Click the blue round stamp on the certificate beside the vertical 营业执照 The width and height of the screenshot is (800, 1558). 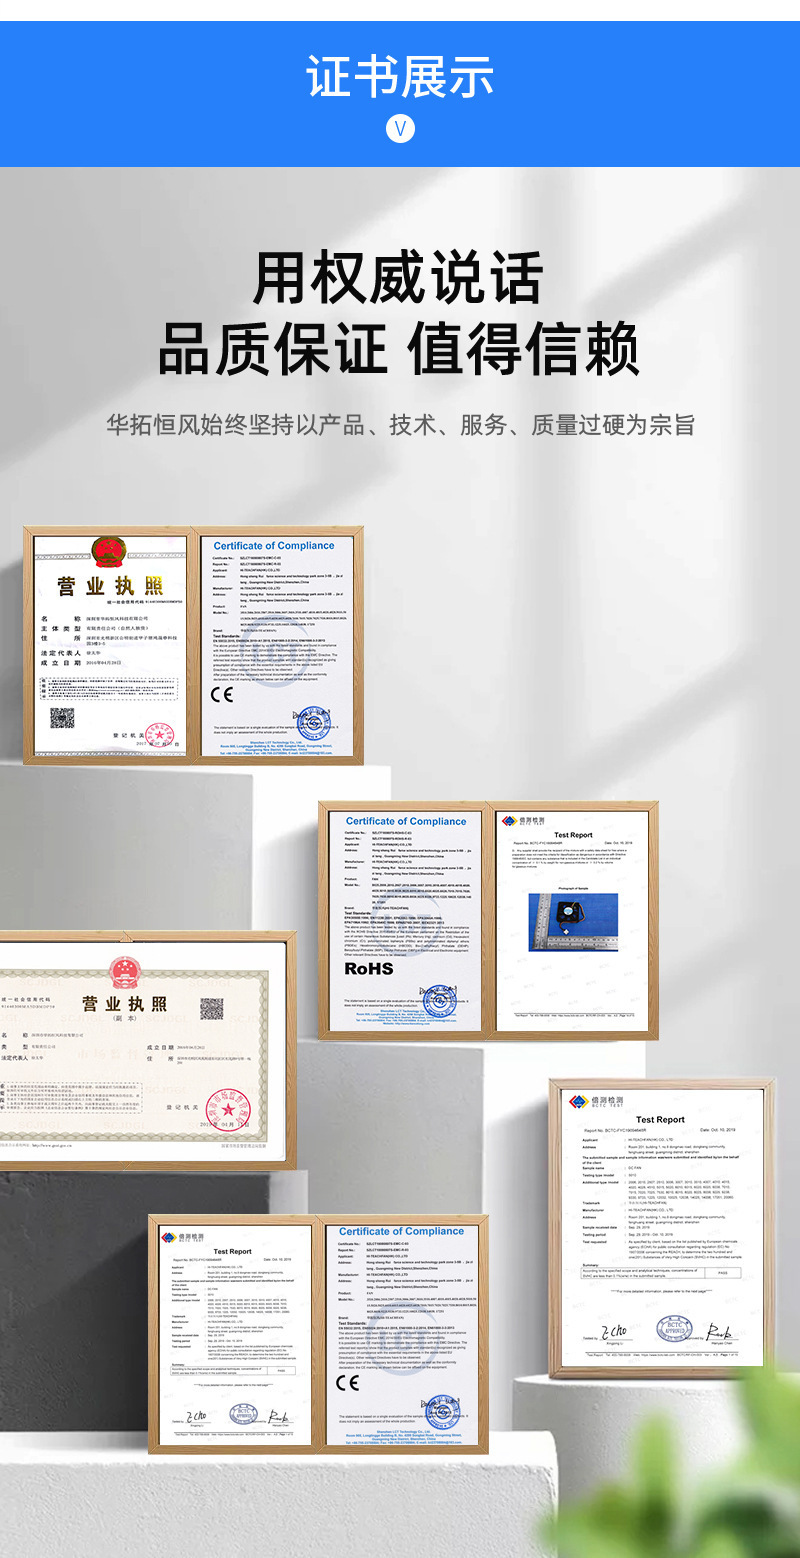316,722
